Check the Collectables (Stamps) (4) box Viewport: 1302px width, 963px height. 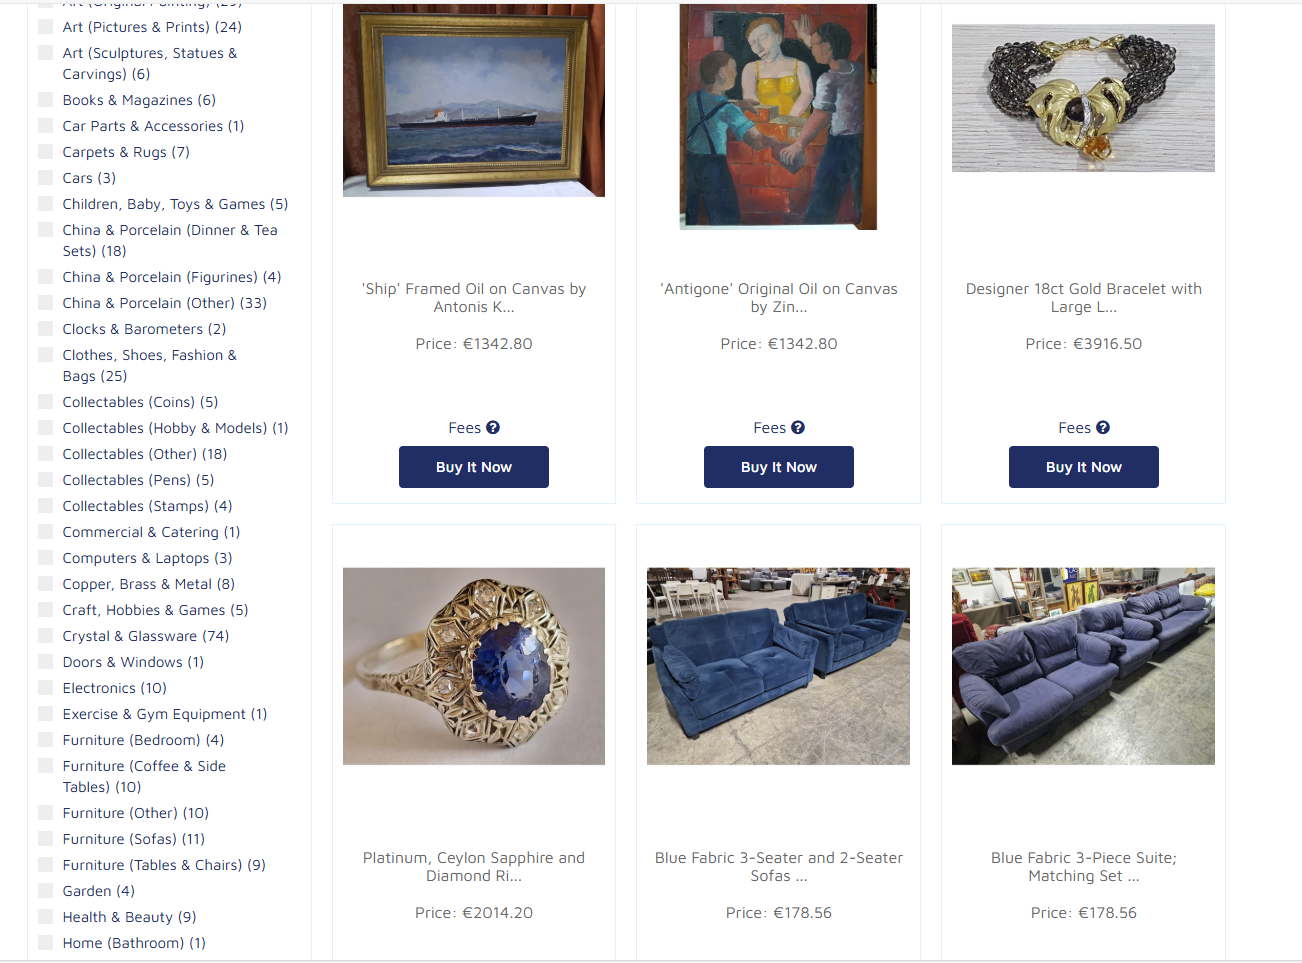click(x=45, y=506)
